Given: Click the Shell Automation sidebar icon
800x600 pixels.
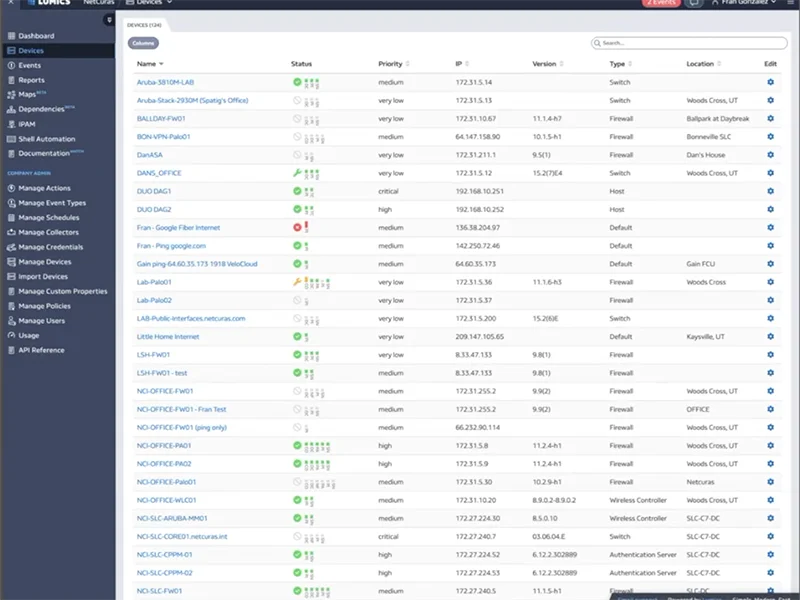Looking at the screenshot, I should (x=11, y=139).
